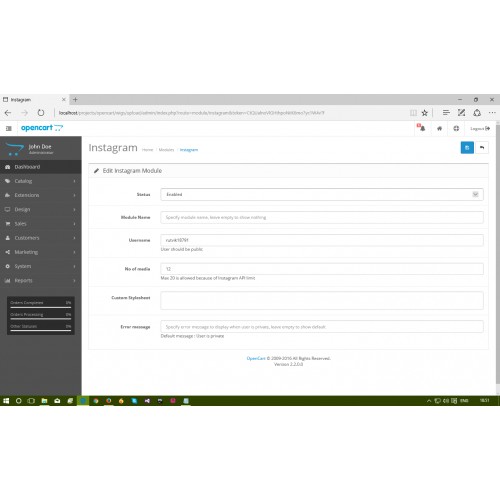Open the Reports sidebar menu
The image size is (500, 500).
[x=41, y=281]
